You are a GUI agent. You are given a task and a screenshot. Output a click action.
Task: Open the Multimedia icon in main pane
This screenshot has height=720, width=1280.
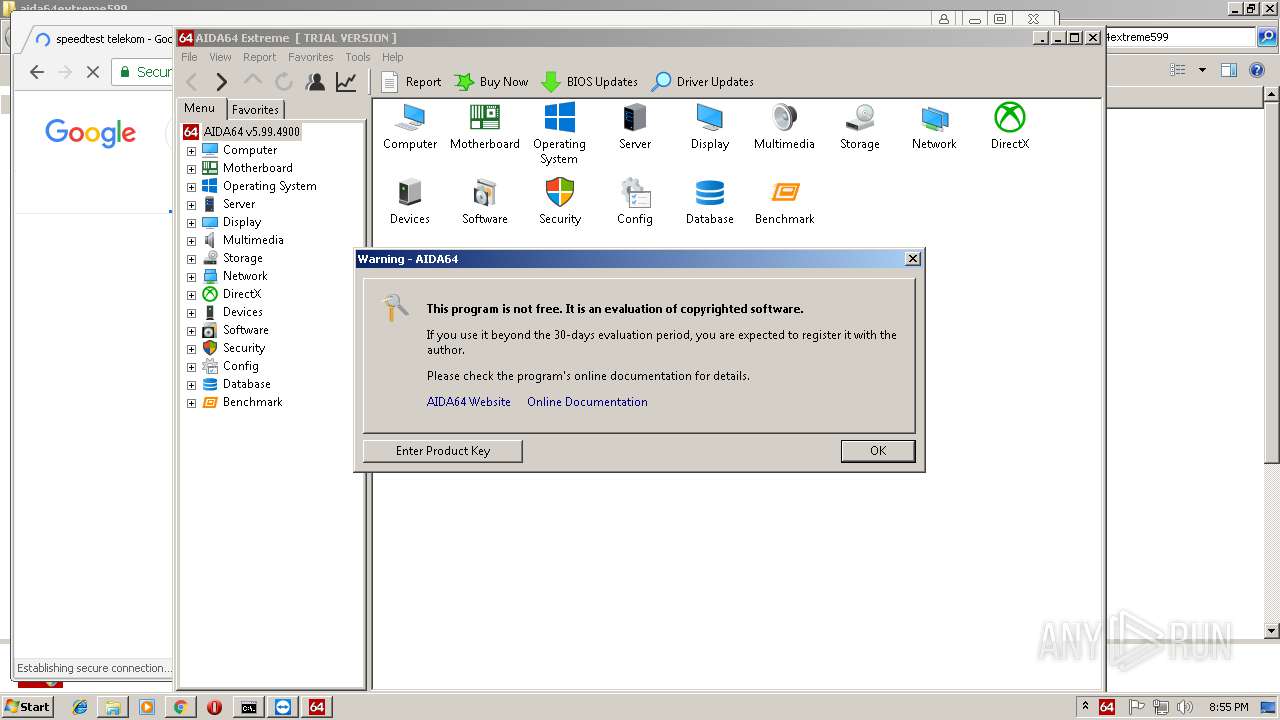click(784, 127)
